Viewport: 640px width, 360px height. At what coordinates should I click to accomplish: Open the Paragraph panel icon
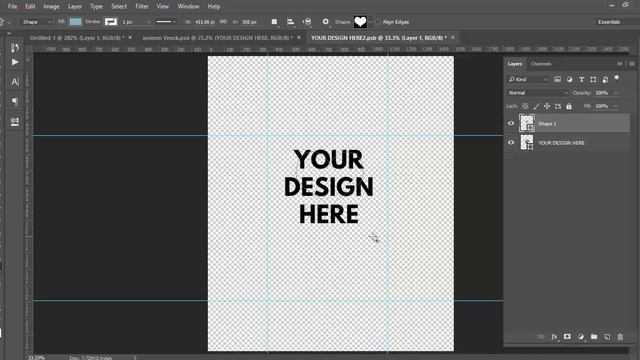15,101
